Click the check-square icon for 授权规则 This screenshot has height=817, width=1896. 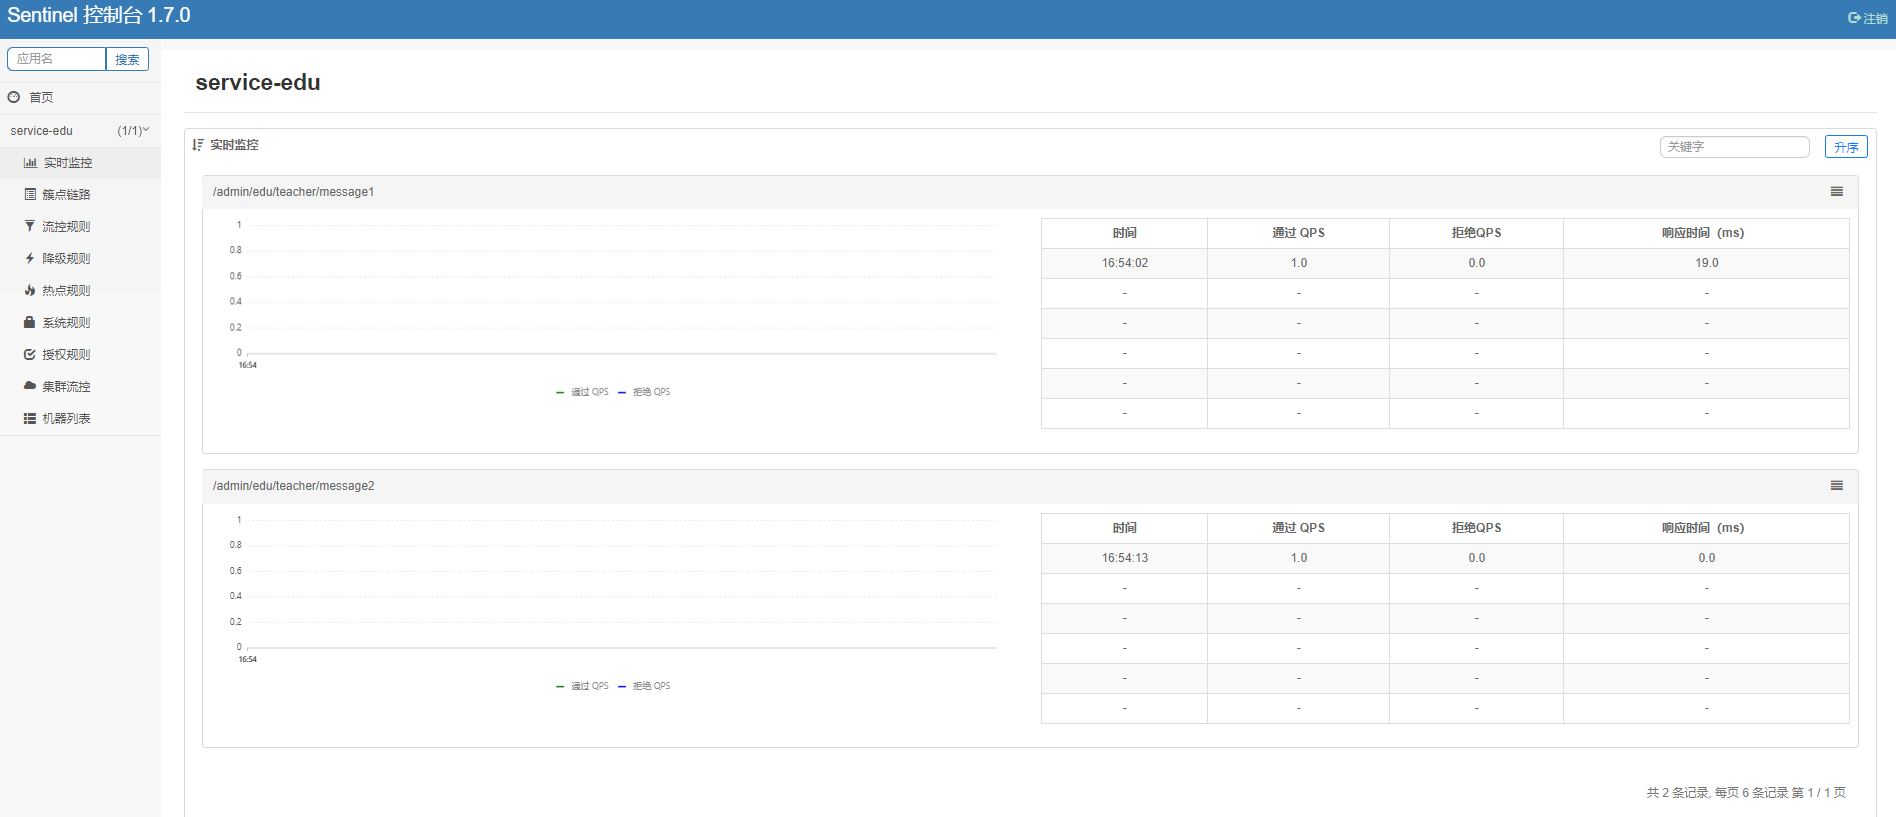pos(30,354)
